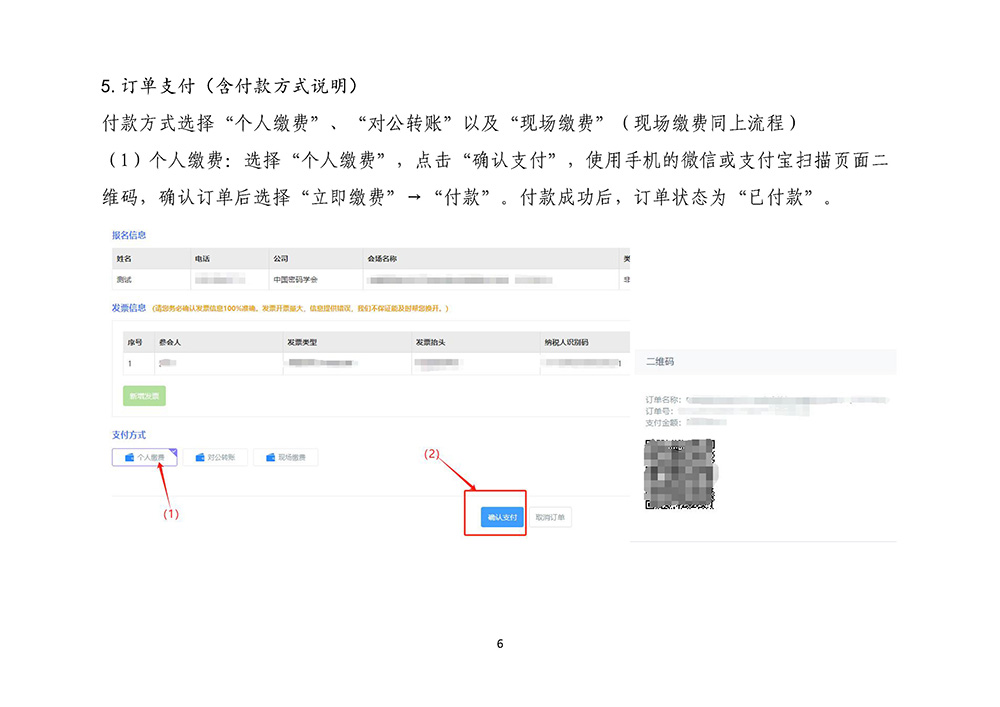Click the orange invoice accuracy warning text
Image resolution: width=1000 pixels, height=707 pixels.
tap(300, 309)
